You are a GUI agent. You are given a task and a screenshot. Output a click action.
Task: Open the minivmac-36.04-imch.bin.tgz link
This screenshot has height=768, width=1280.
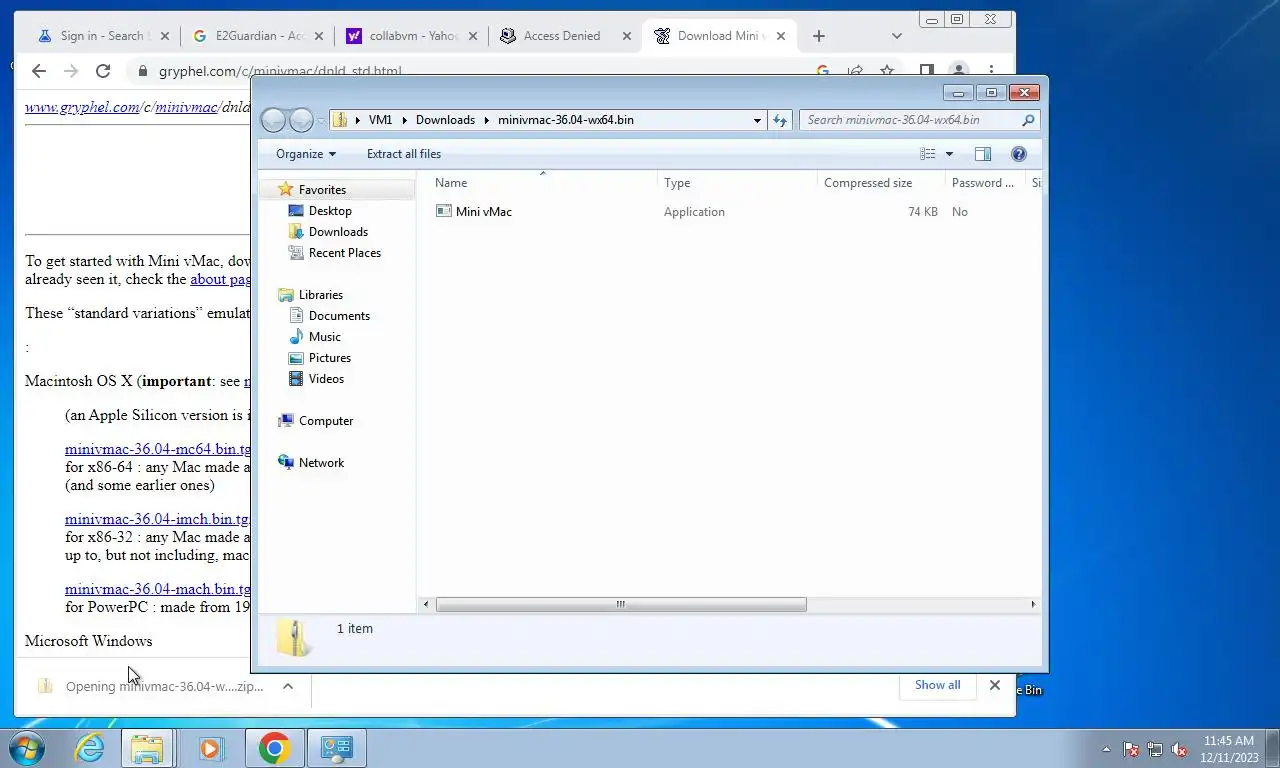tap(157, 519)
